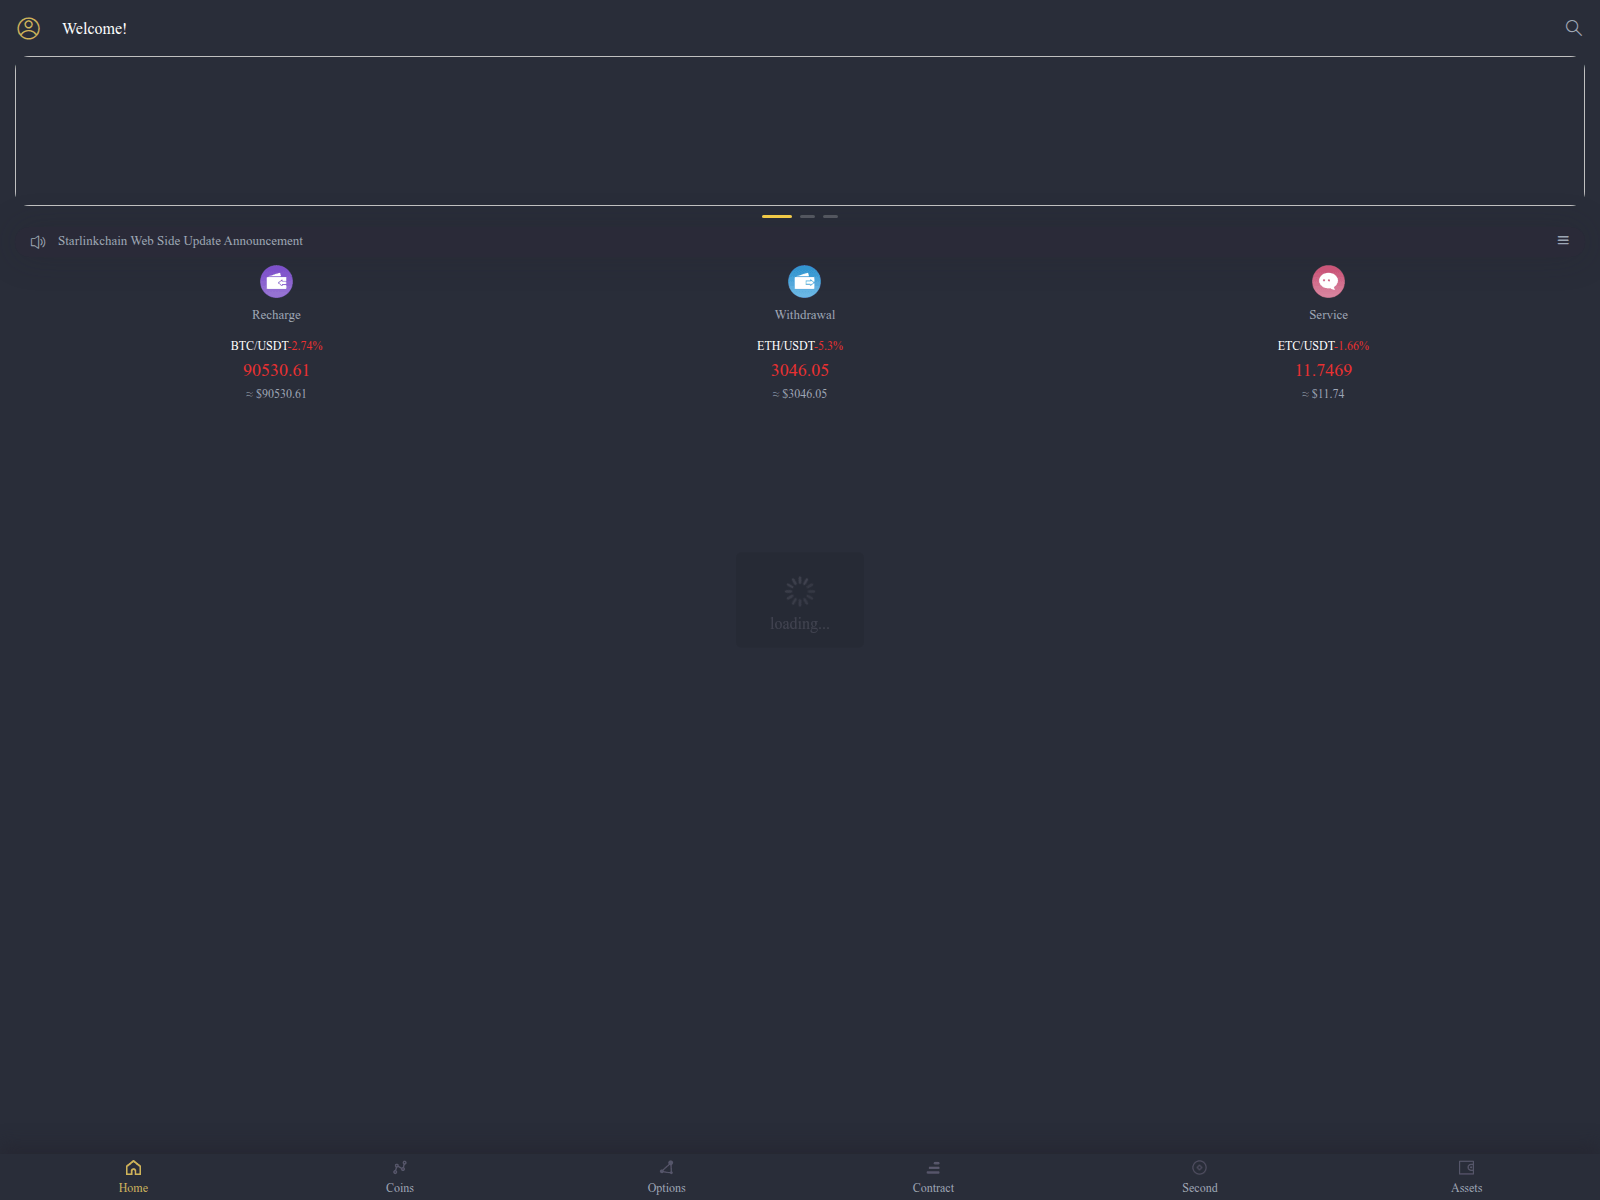The height and width of the screenshot is (1200, 1600).
Task: Open the user profile avatar icon
Action: tap(29, 28)
